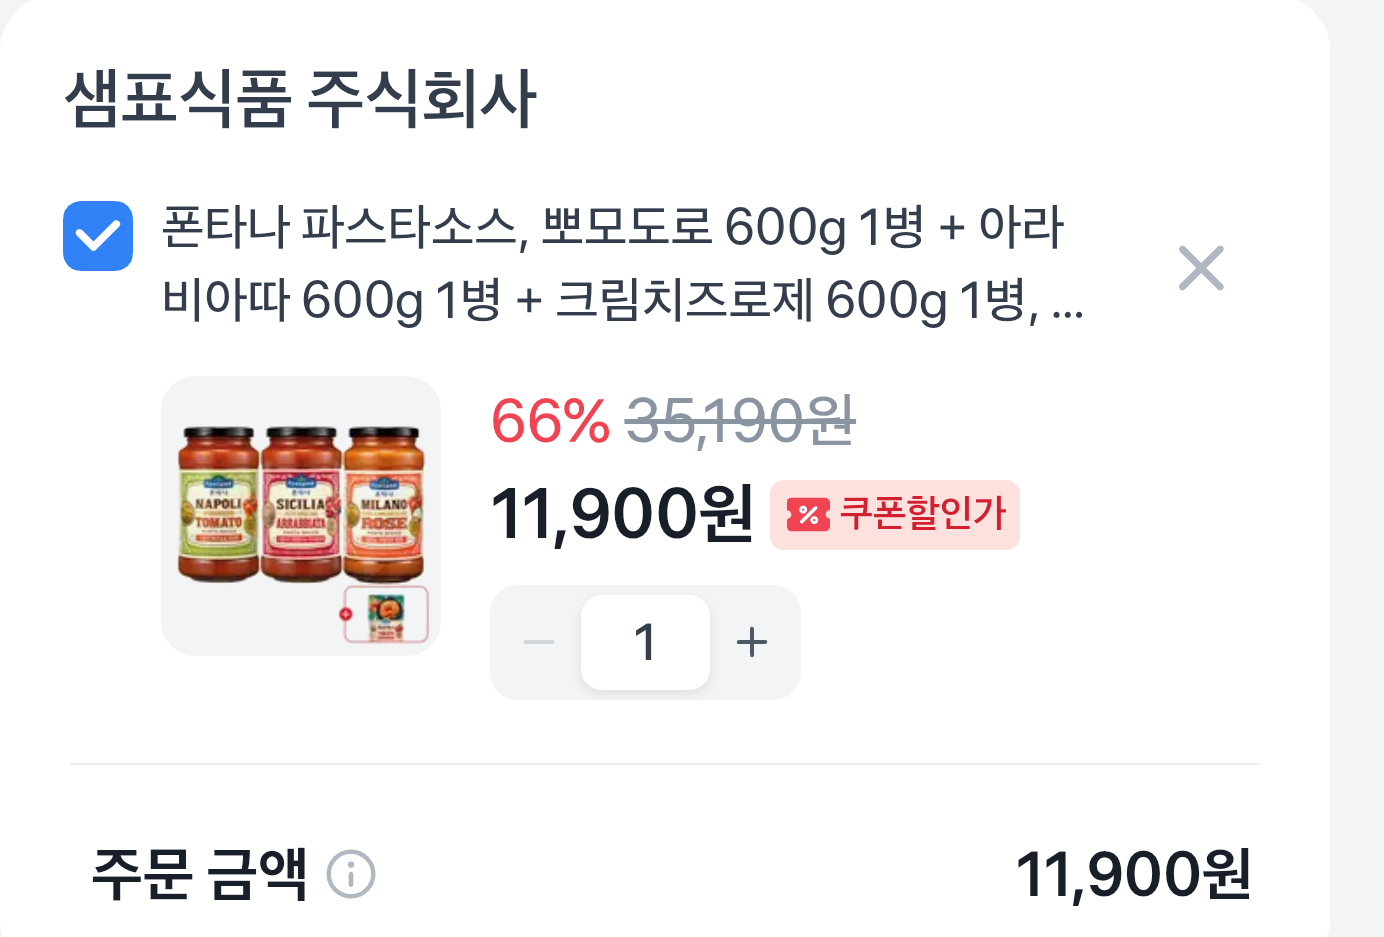Click the 주문 금액 label text
The width and height of the screenshot is (1384, 937).
(x=199, y=874)
